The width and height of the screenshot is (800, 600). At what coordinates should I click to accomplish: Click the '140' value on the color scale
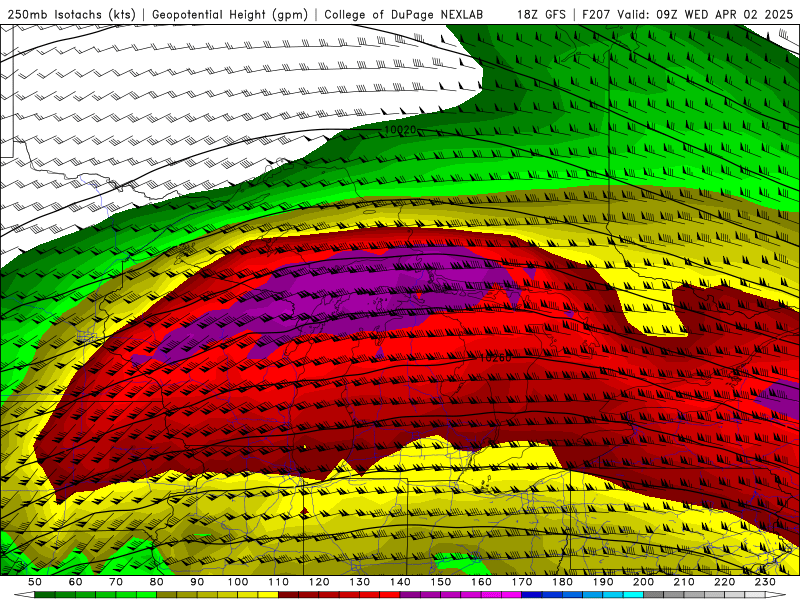tap(400, 582)
